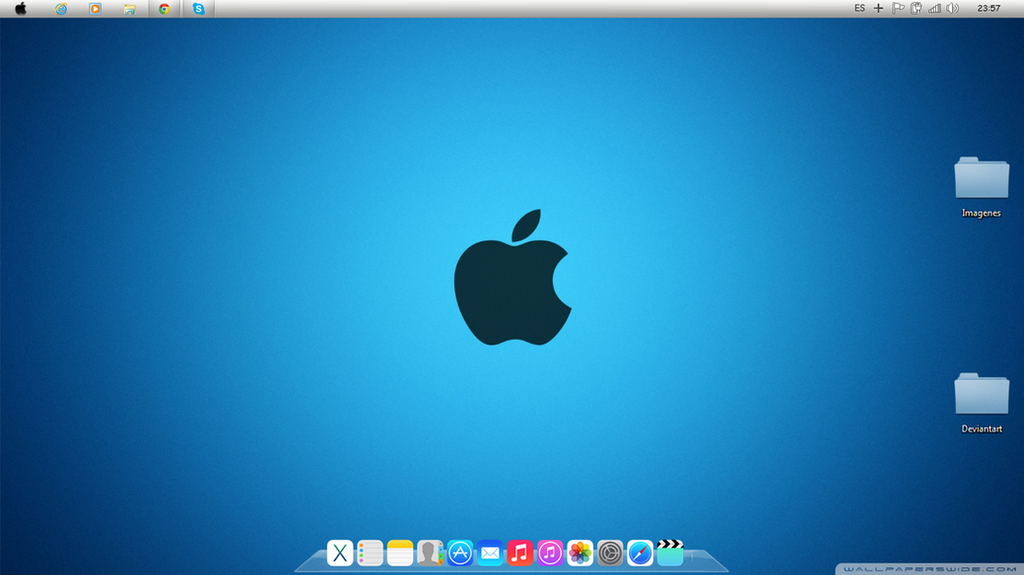Open the red Music icon in the dock

coord(520,553)
